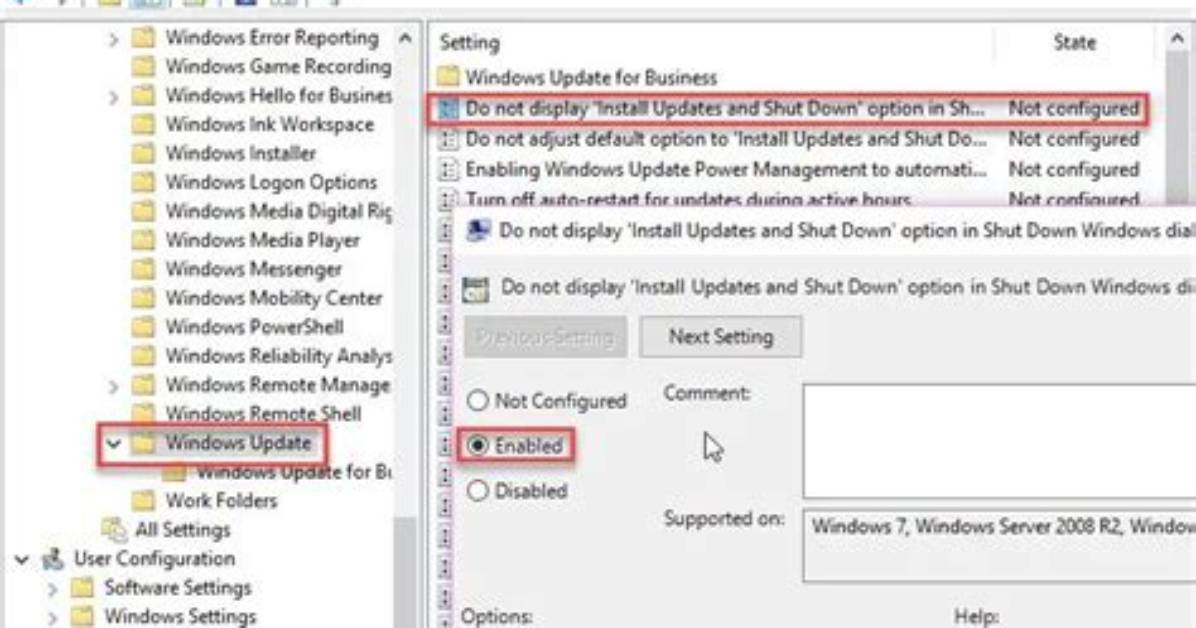Select the Enabled radio option
Viewport: 1196px width, 628px height.
coord(477,445)
